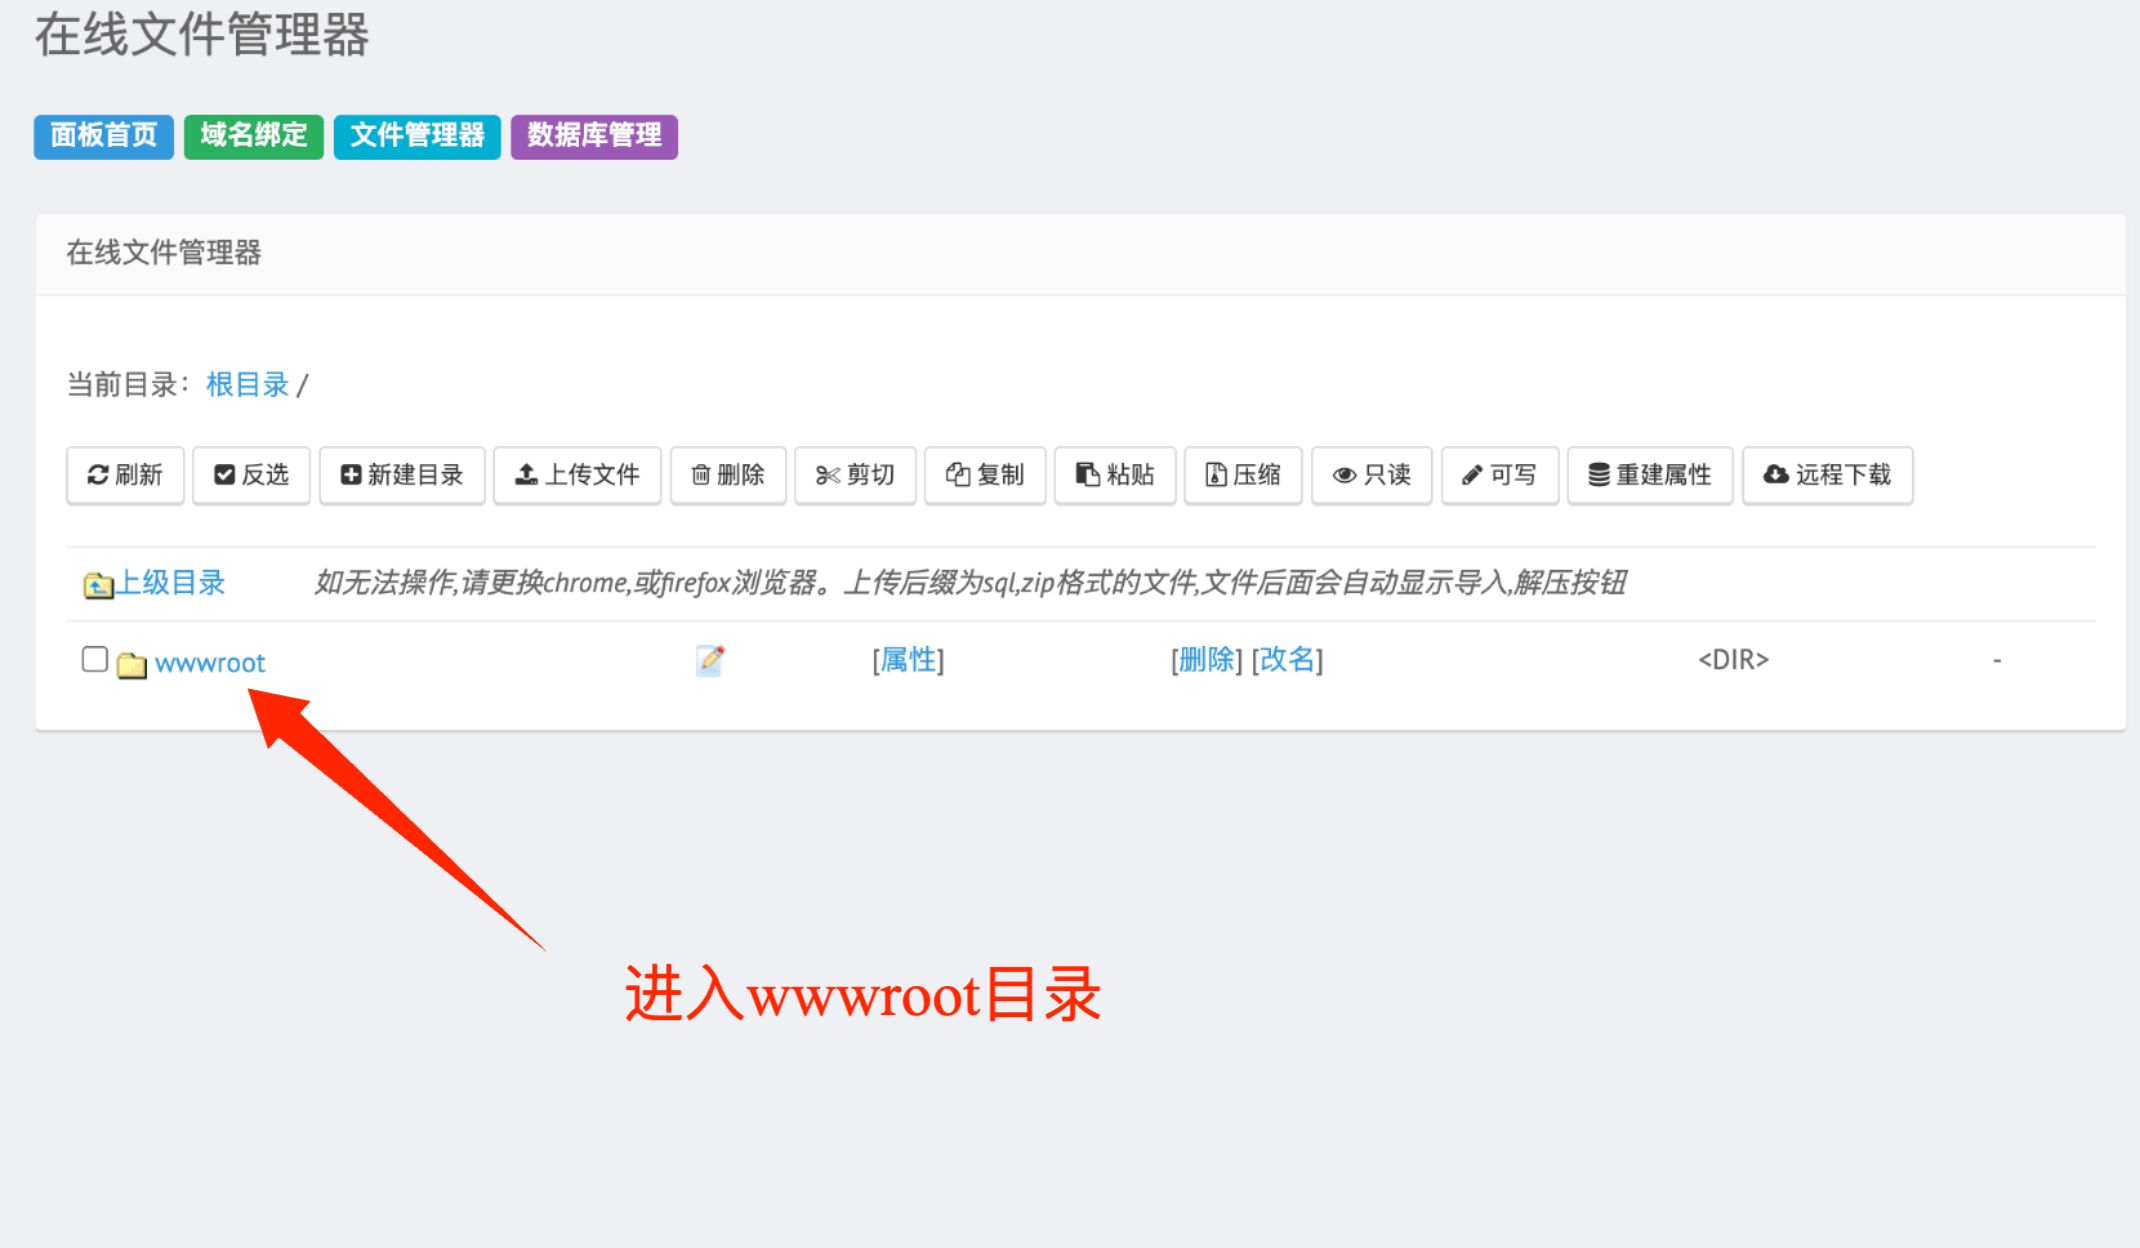Screen dimensions: 2140x1248
Task: Click the invert selection (反选) toggle
Action: click(251, 475)
